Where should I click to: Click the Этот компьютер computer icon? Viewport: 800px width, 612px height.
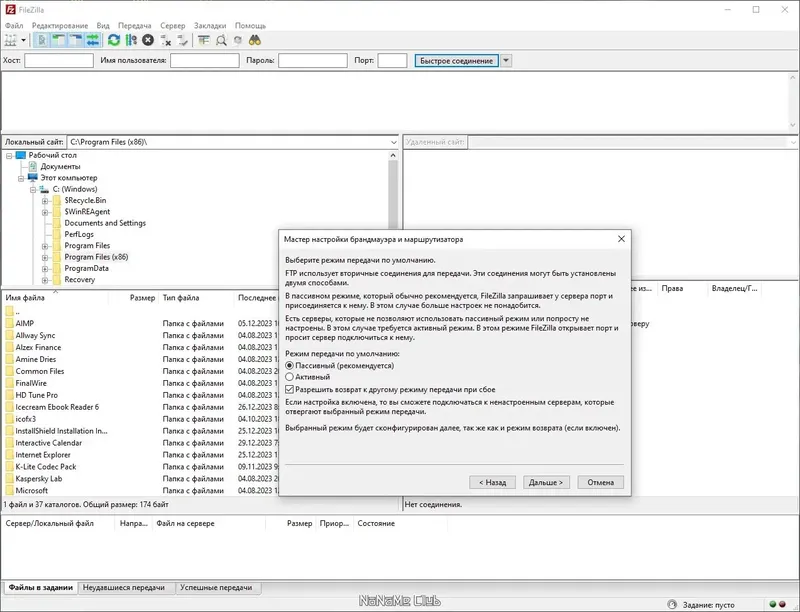(x=33, y=177)
